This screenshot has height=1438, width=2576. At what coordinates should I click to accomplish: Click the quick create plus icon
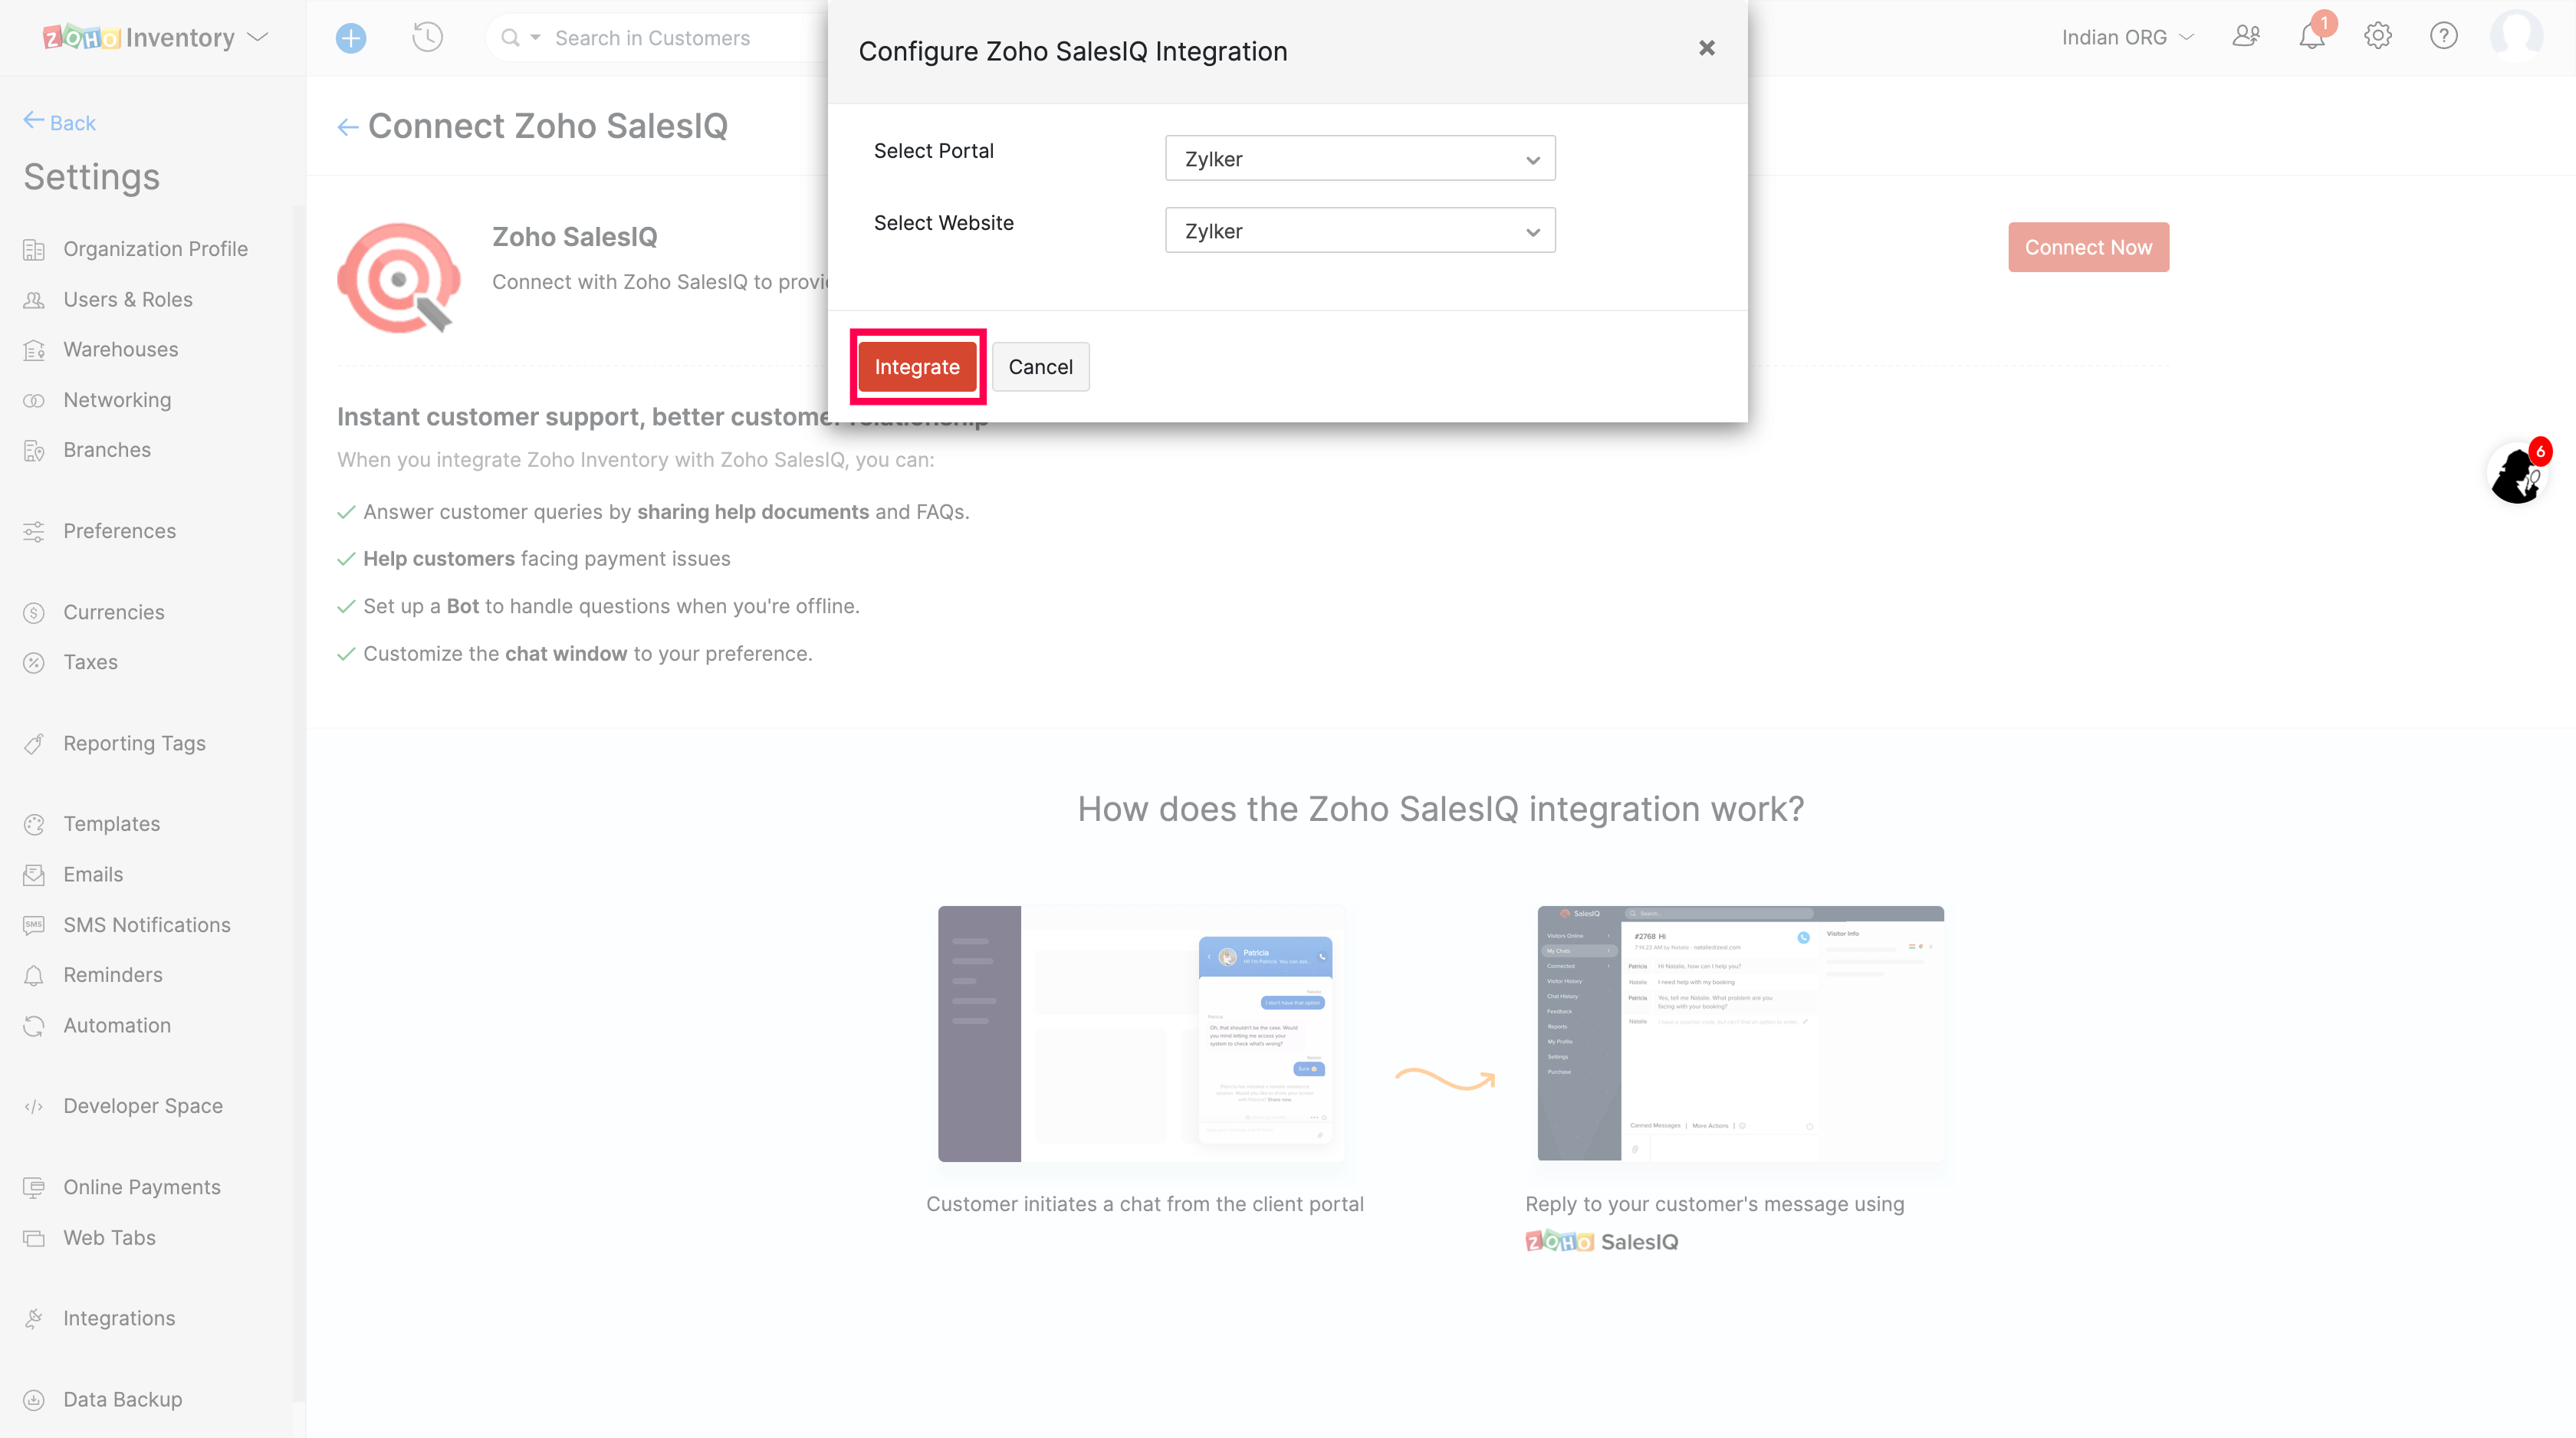coord(351,38)
